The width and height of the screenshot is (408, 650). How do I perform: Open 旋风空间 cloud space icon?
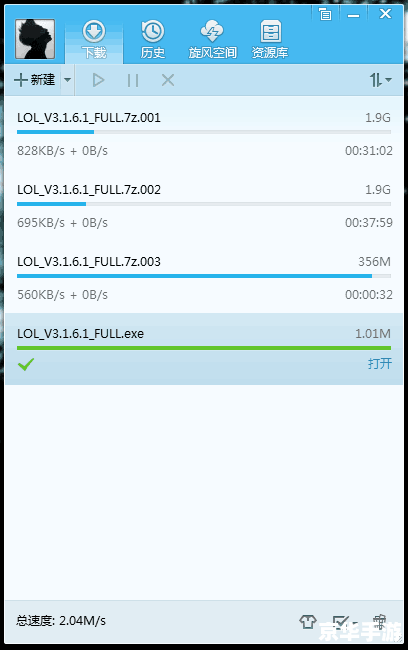pyautogui.click(x=212, y=40)
